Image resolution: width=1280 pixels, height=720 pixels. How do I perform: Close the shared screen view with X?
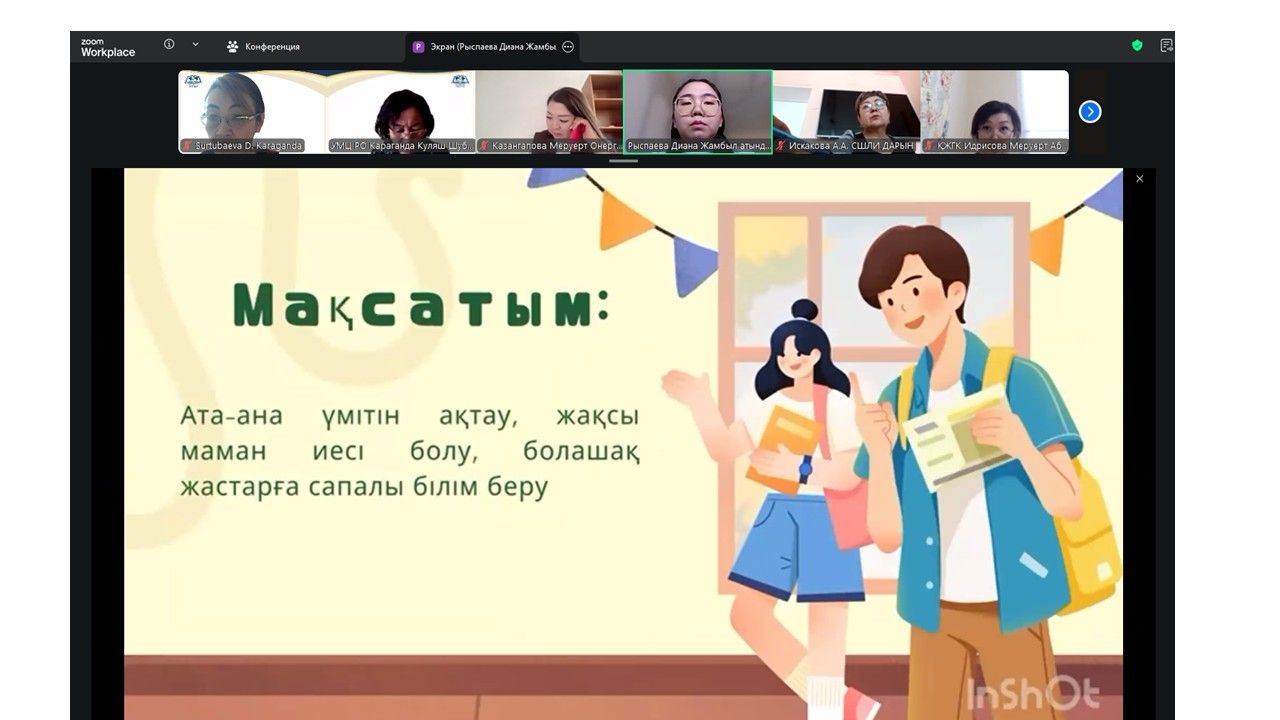tap(1139, 179)
